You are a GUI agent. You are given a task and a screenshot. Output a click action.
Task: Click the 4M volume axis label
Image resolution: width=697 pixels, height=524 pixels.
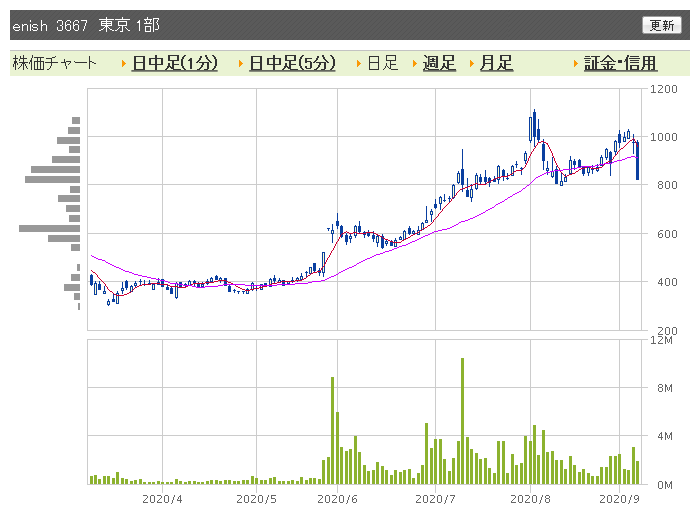(x=665, y=436)
